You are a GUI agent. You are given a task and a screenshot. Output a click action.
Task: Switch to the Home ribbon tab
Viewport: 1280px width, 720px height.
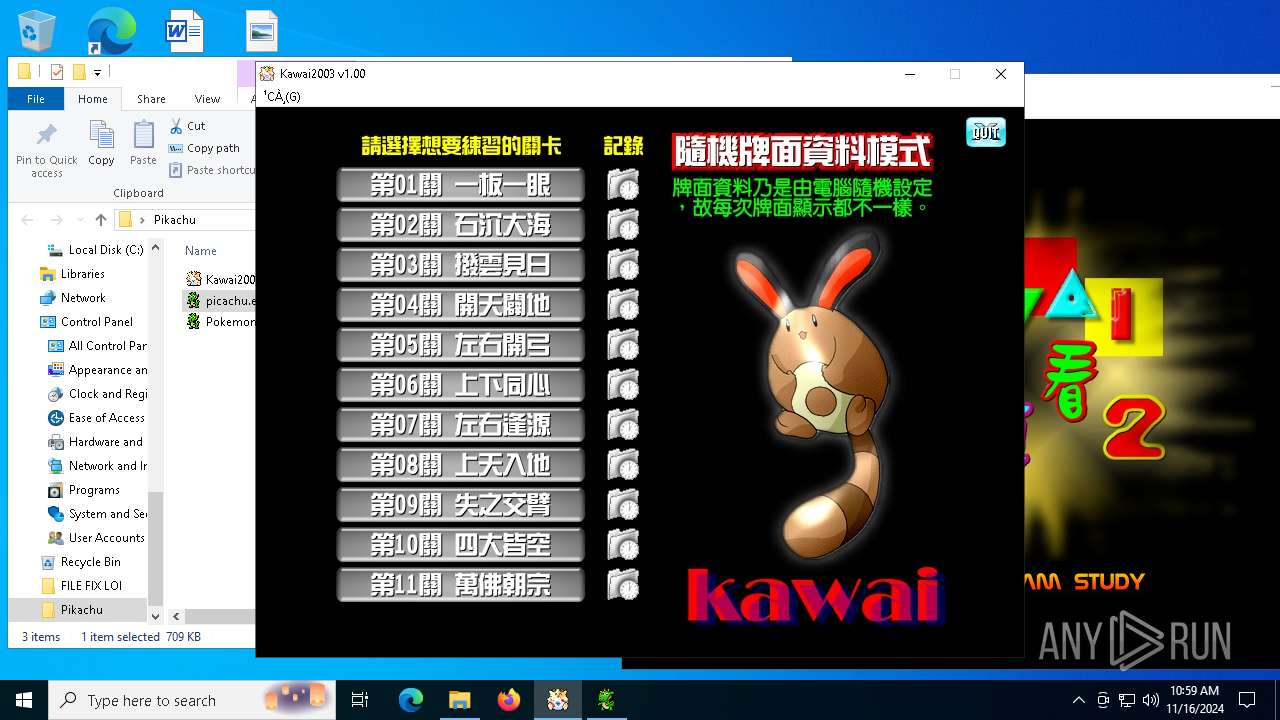[x=93, y=99]
